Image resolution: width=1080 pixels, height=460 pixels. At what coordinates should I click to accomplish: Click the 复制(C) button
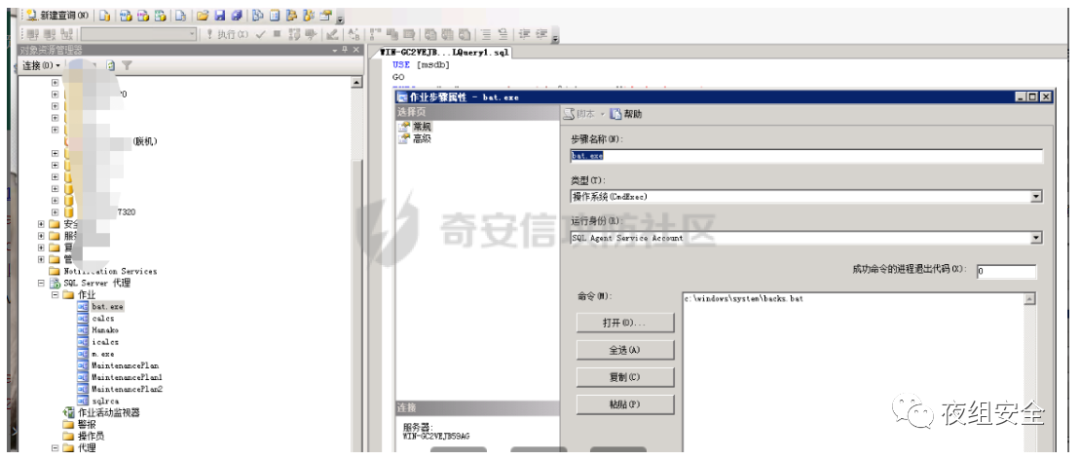[x=625, y=377]
